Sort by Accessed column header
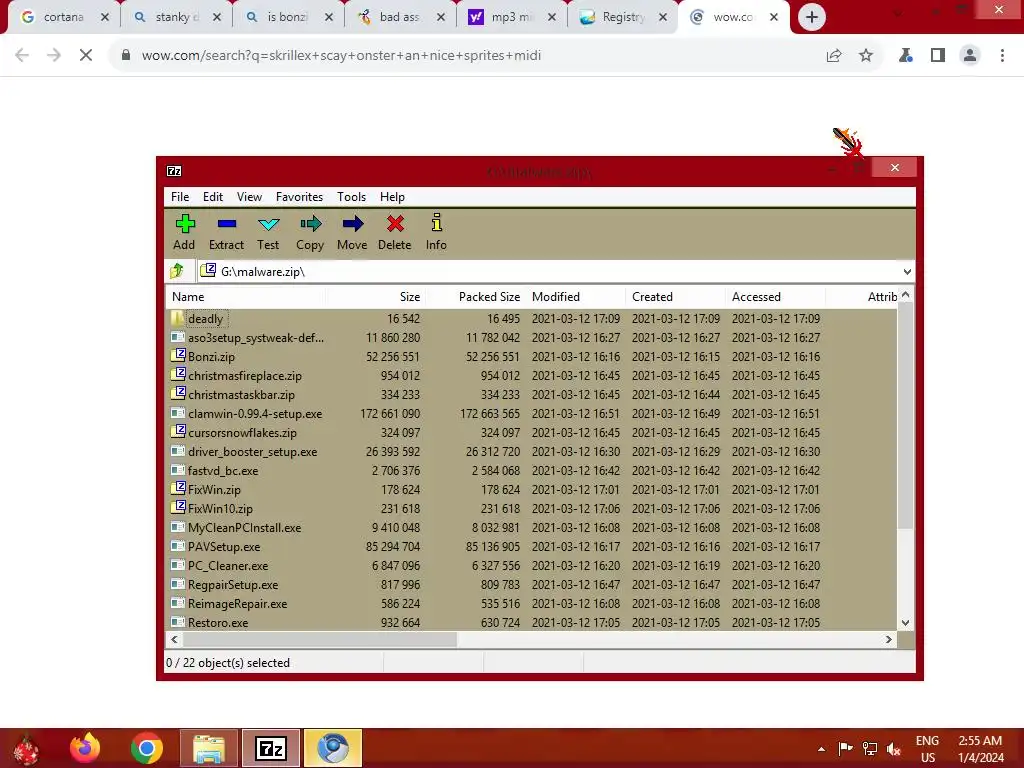The height and width of the screenshot is (768, 1024). coord(775,296)
